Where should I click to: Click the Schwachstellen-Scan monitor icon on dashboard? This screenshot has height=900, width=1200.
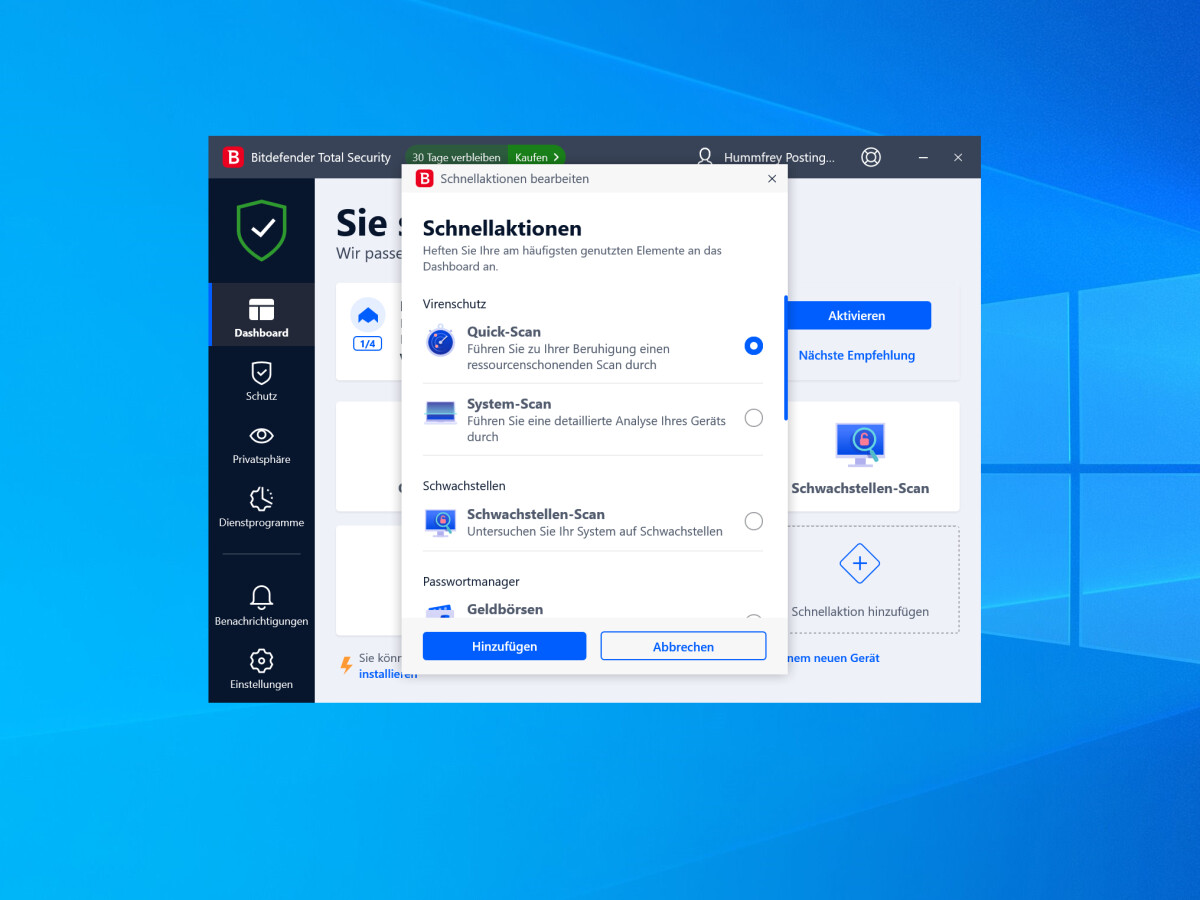pyautogui.click(x=860, y=445)
